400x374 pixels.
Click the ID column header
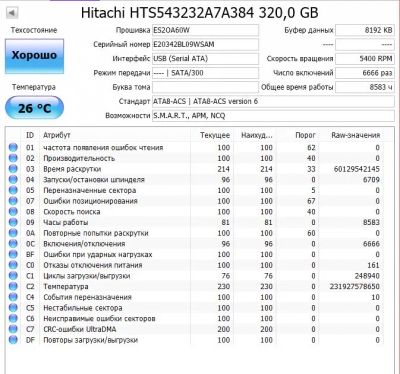(30, 135)
